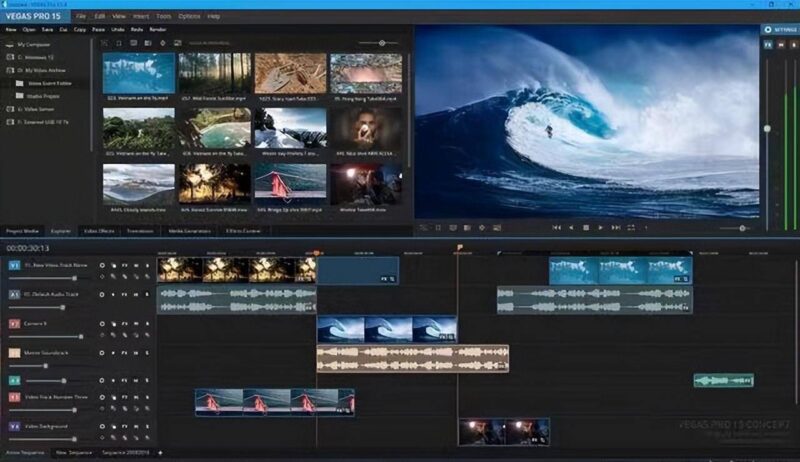Screen dimensions: 800x462
Task: Solo the Camera II track
Action: pos(148,324)
